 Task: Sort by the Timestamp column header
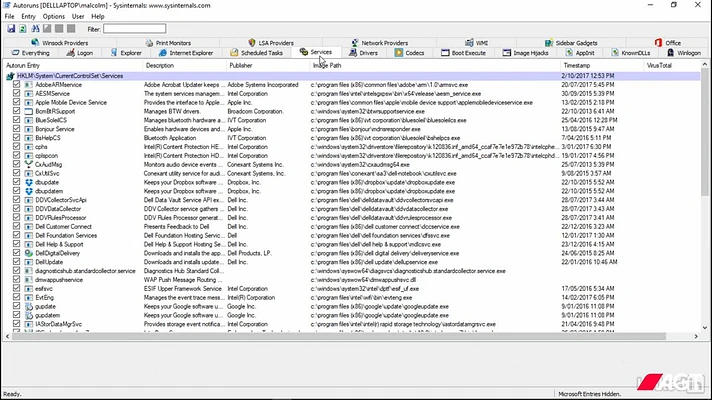pos(602,65)
